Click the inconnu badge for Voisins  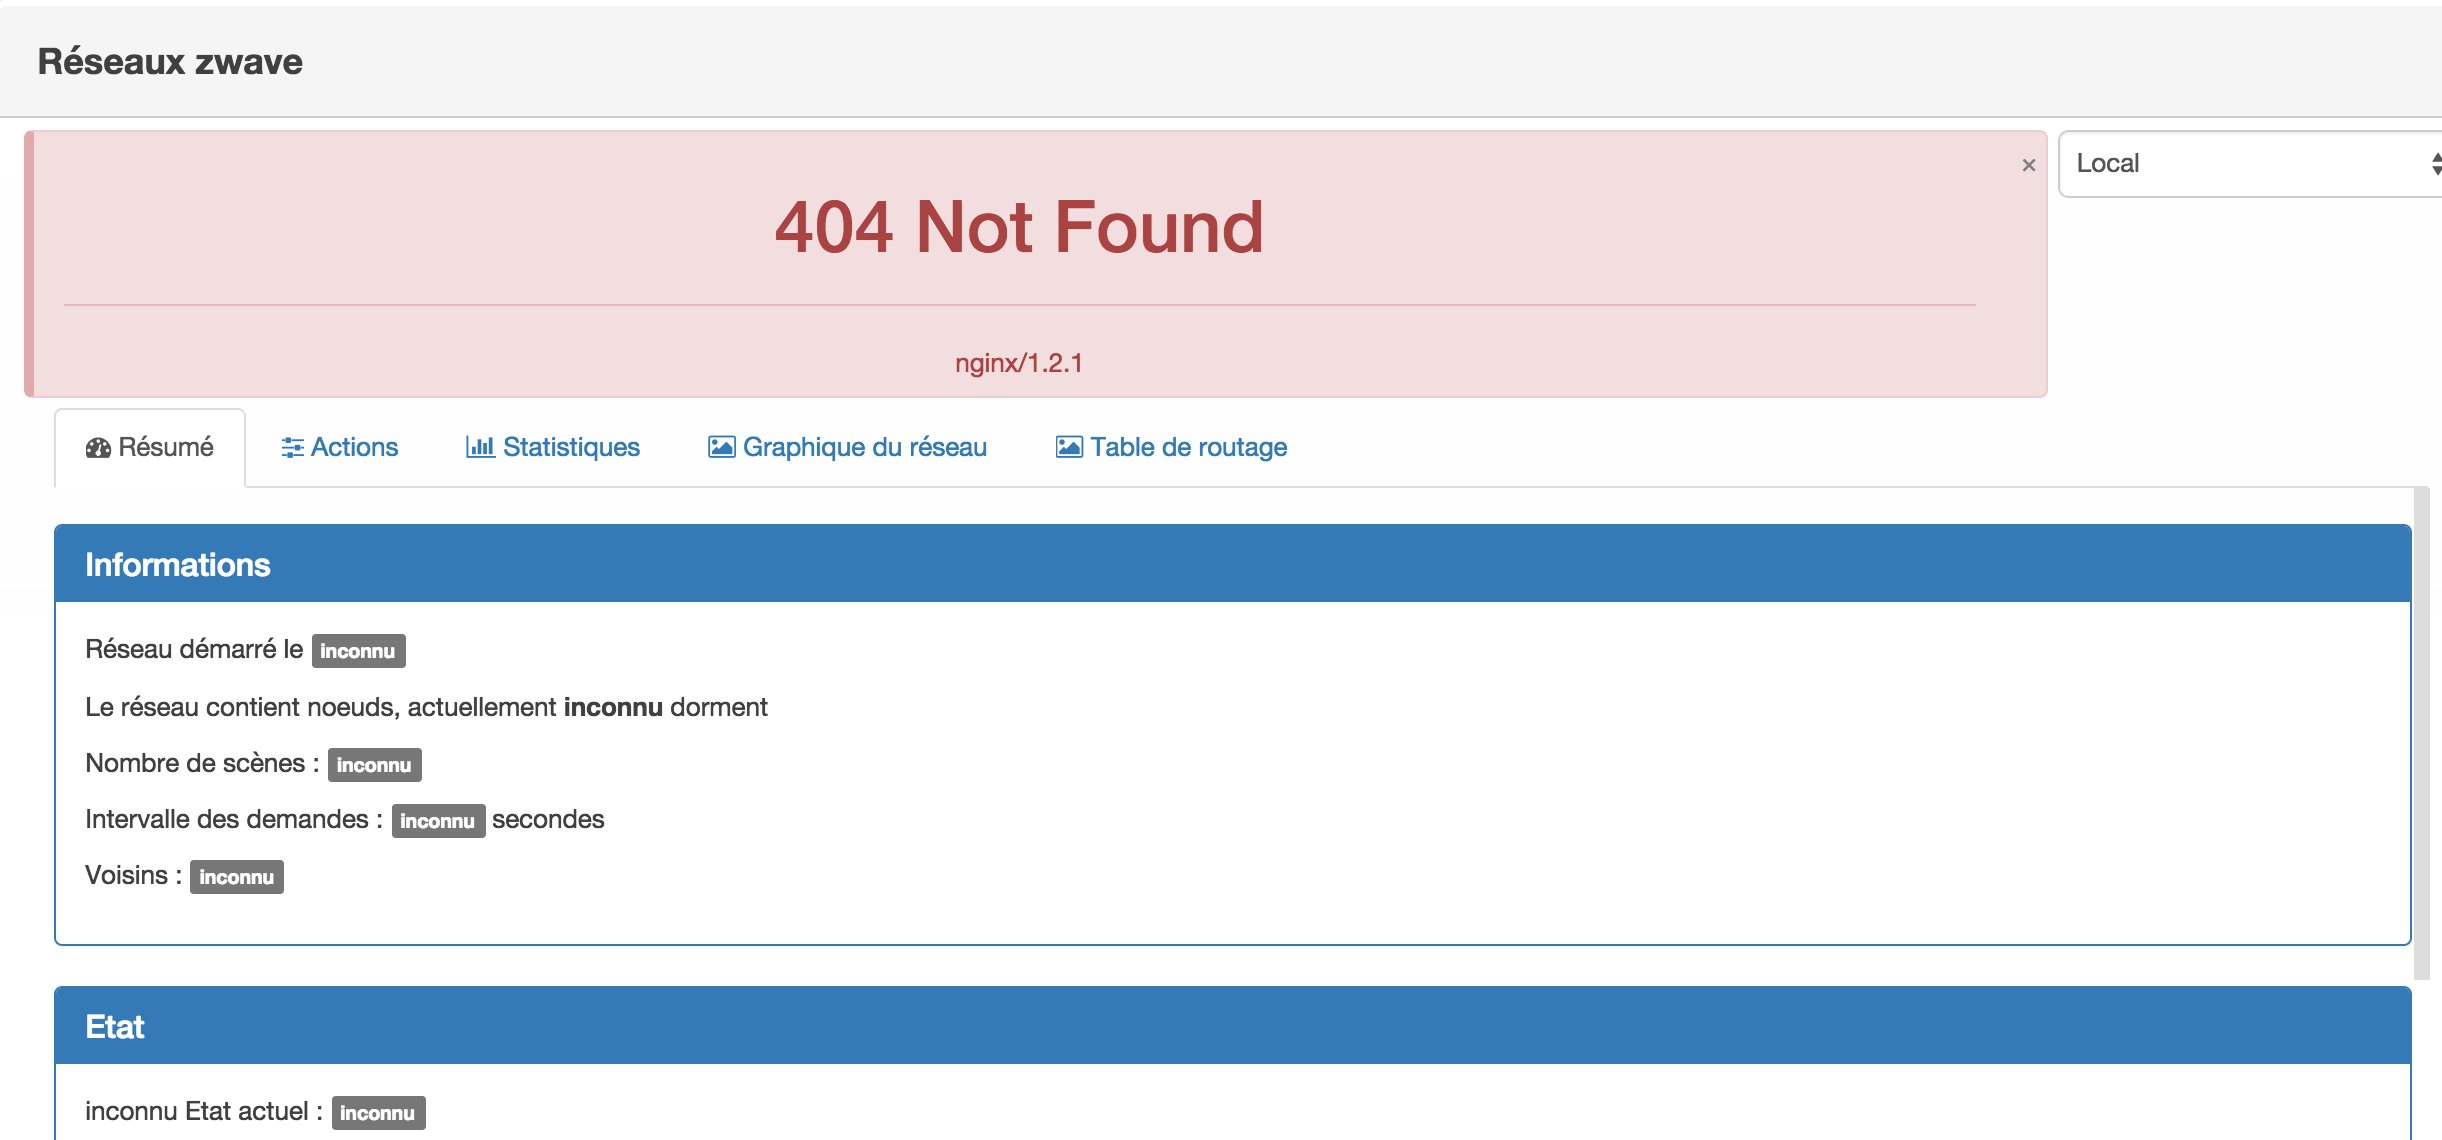[237, 877]
